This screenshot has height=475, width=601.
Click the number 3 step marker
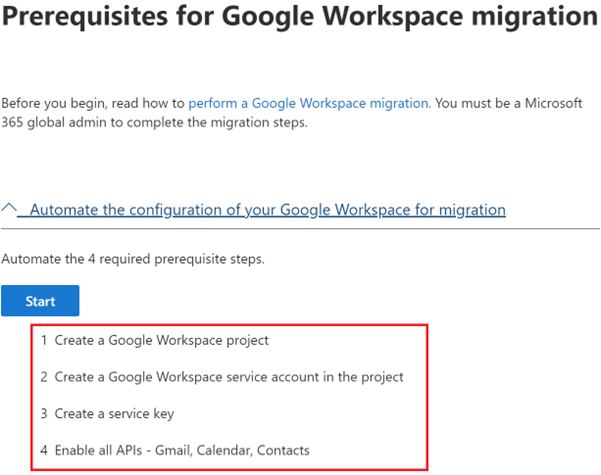pos(44,414)
